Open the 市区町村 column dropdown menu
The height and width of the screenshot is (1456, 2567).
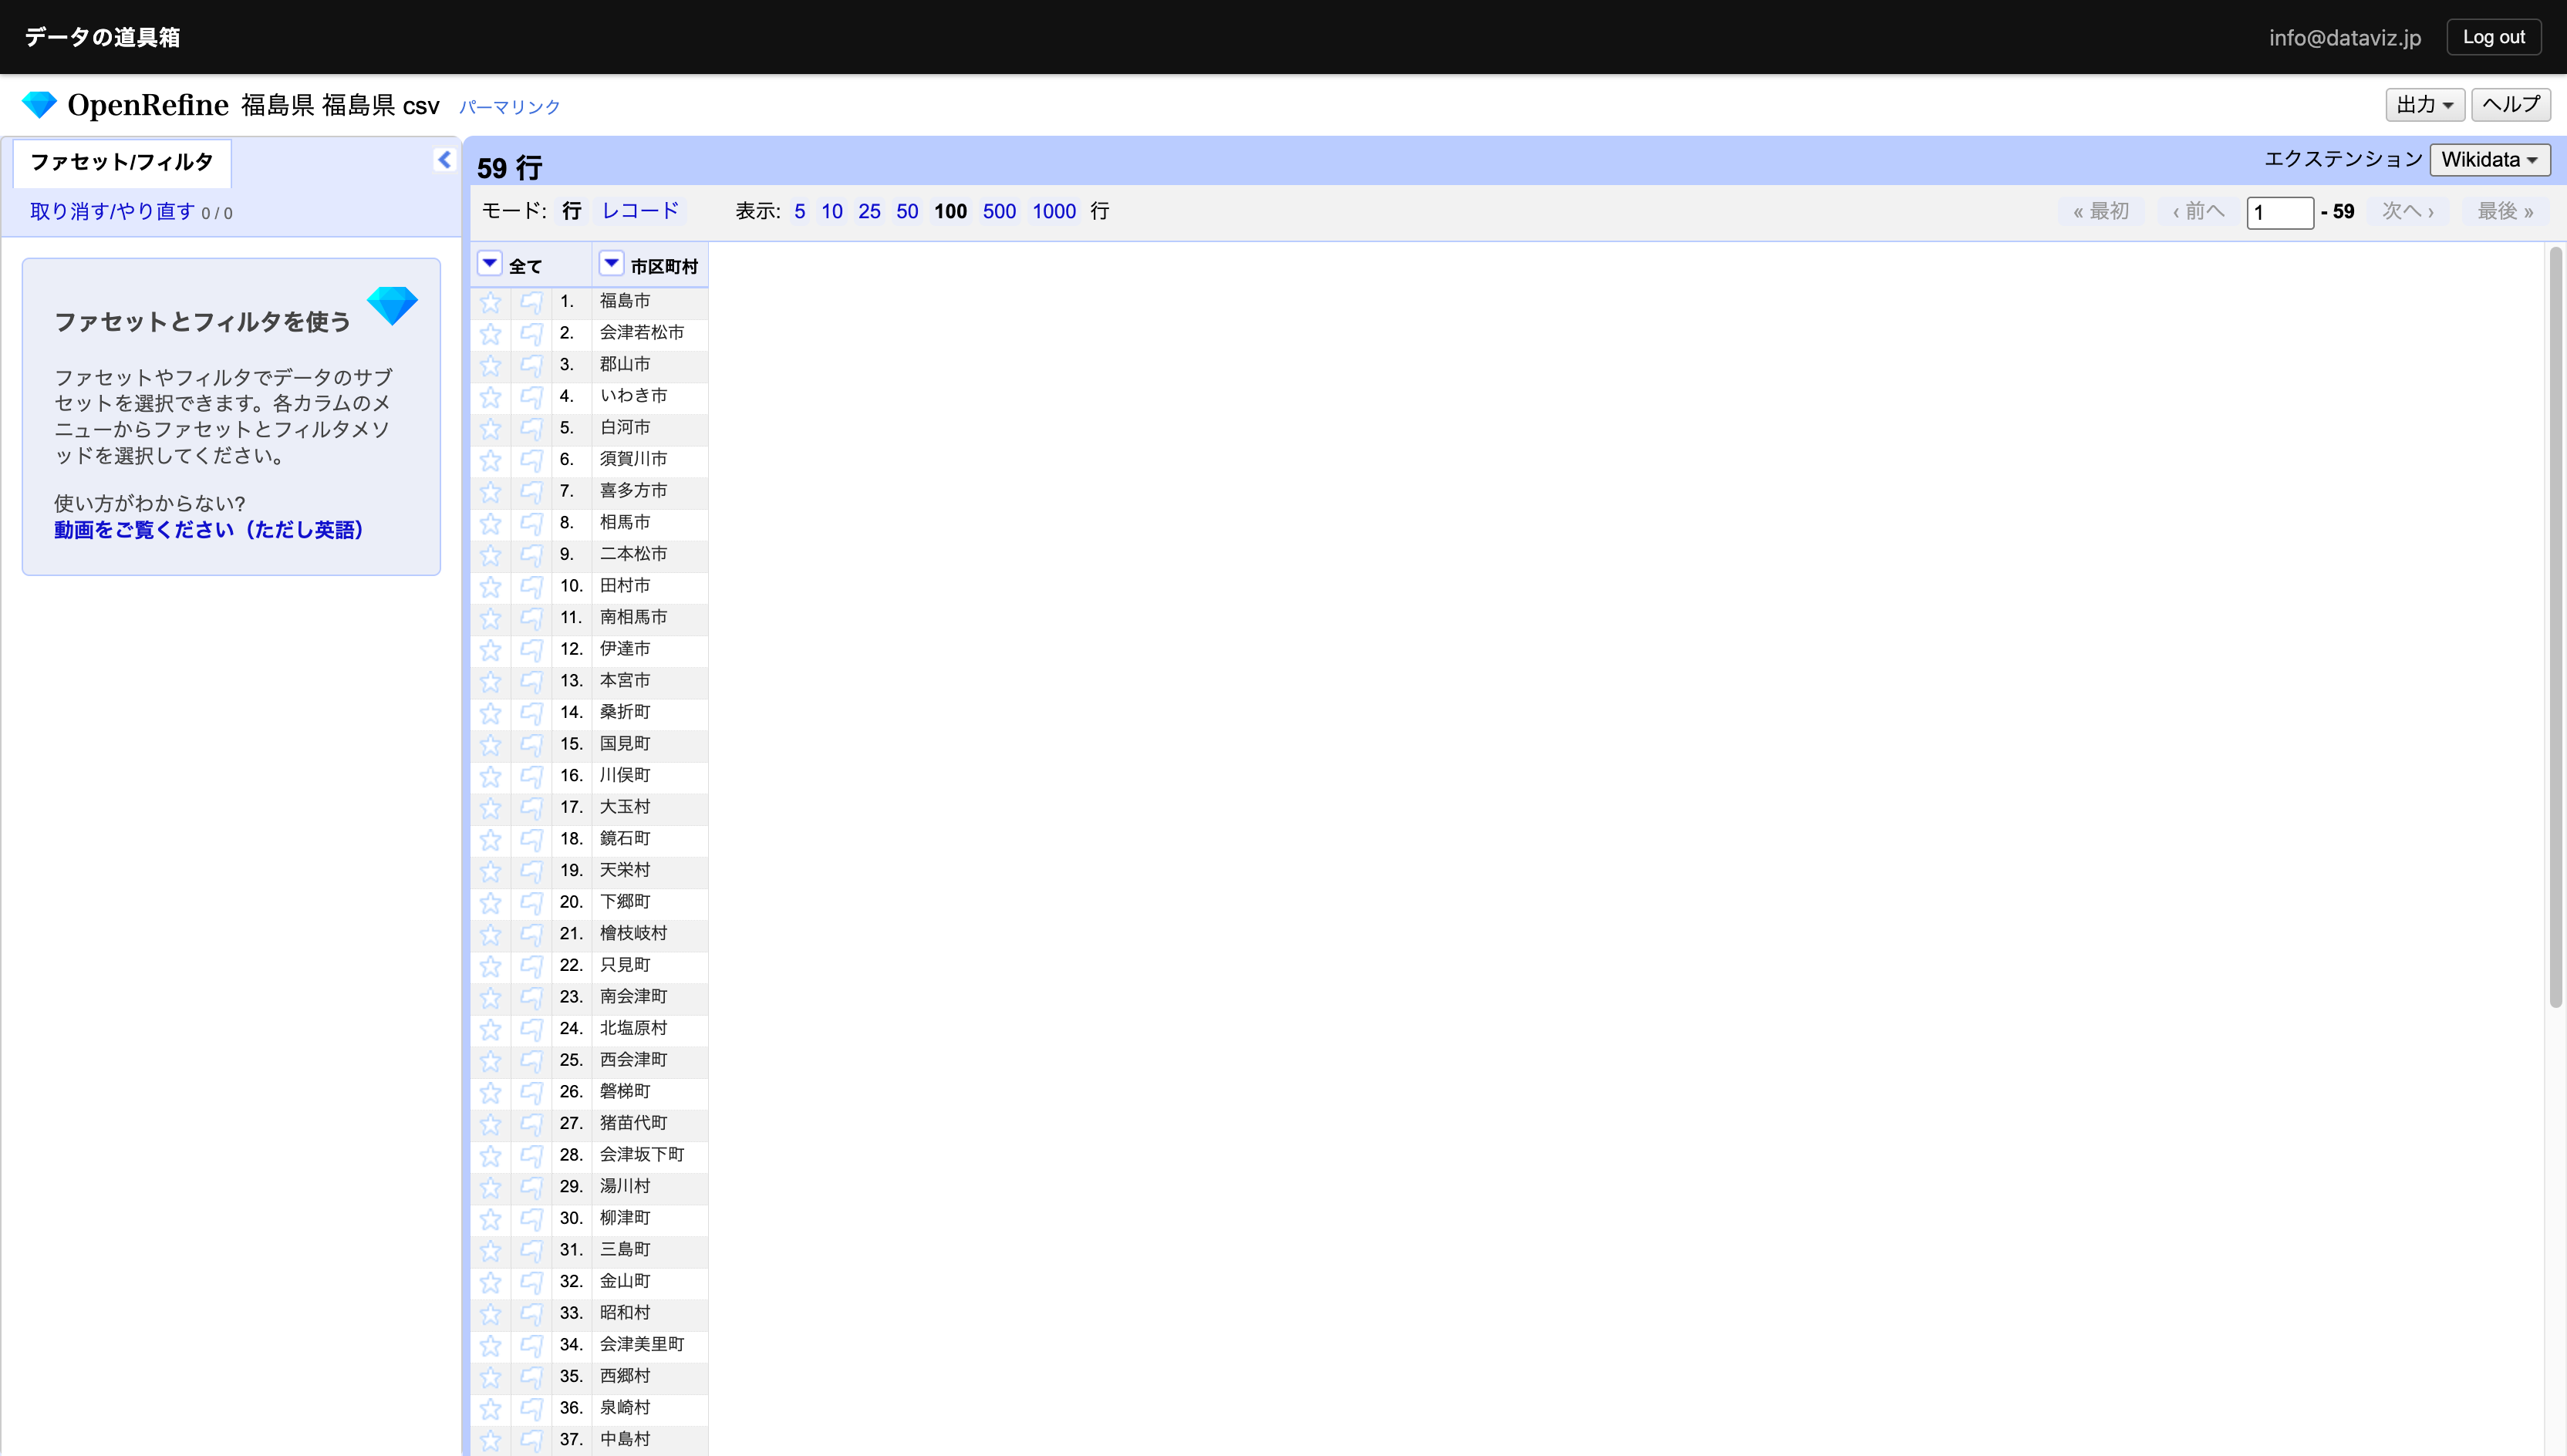611,264
